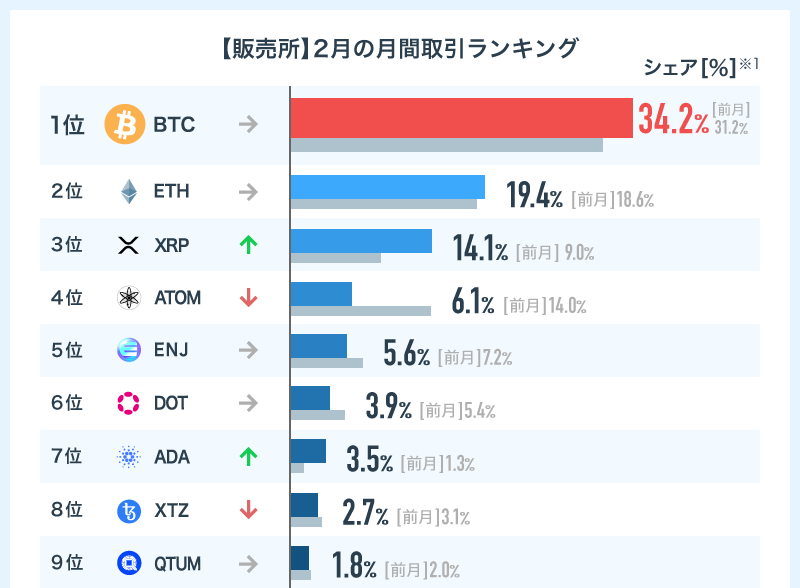
Task: Click the green up arrow beside XRP
Action: [x=248, y=244]
